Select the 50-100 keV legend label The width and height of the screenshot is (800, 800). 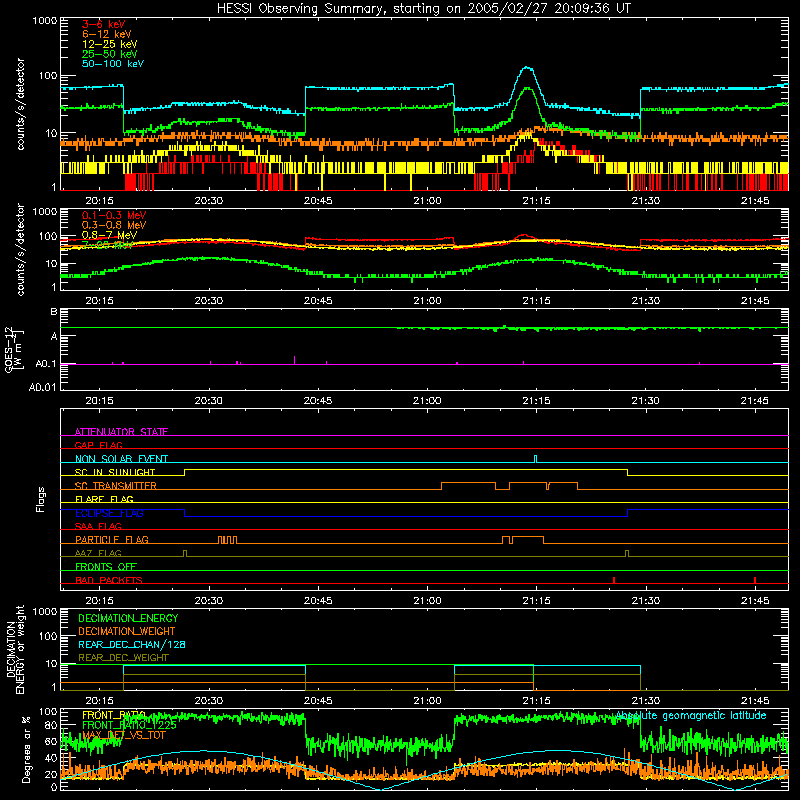[x=113, y=64]
